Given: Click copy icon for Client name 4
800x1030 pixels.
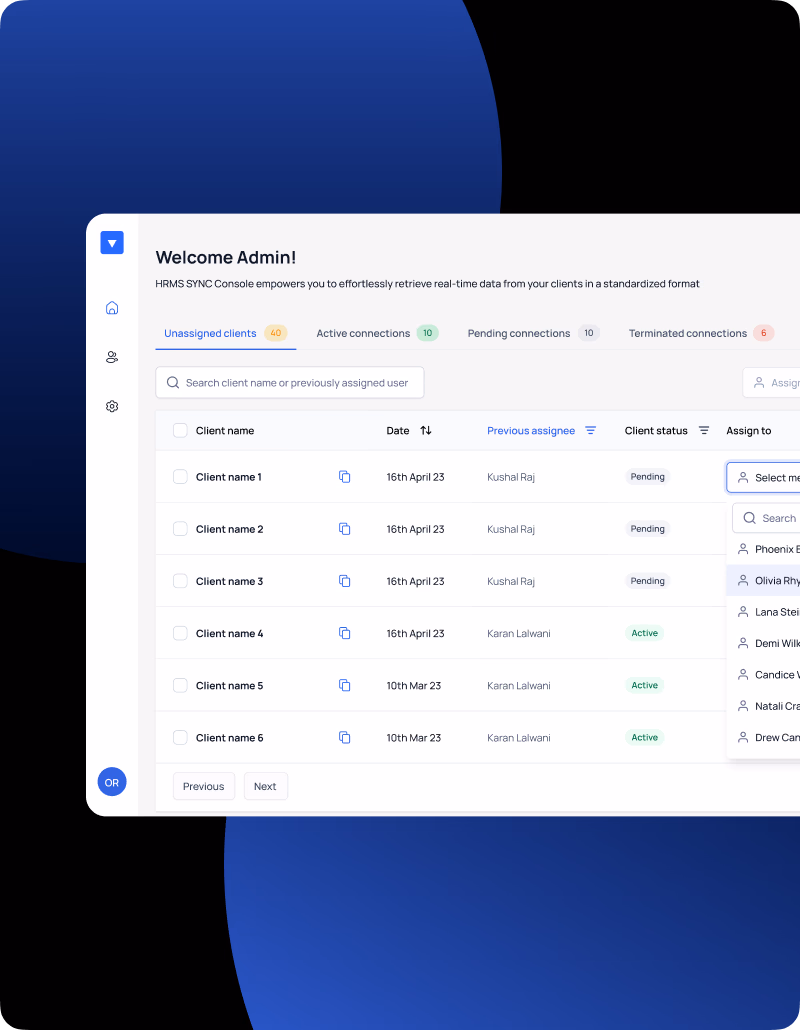Looking at the screenshot, I should point(344,633).
